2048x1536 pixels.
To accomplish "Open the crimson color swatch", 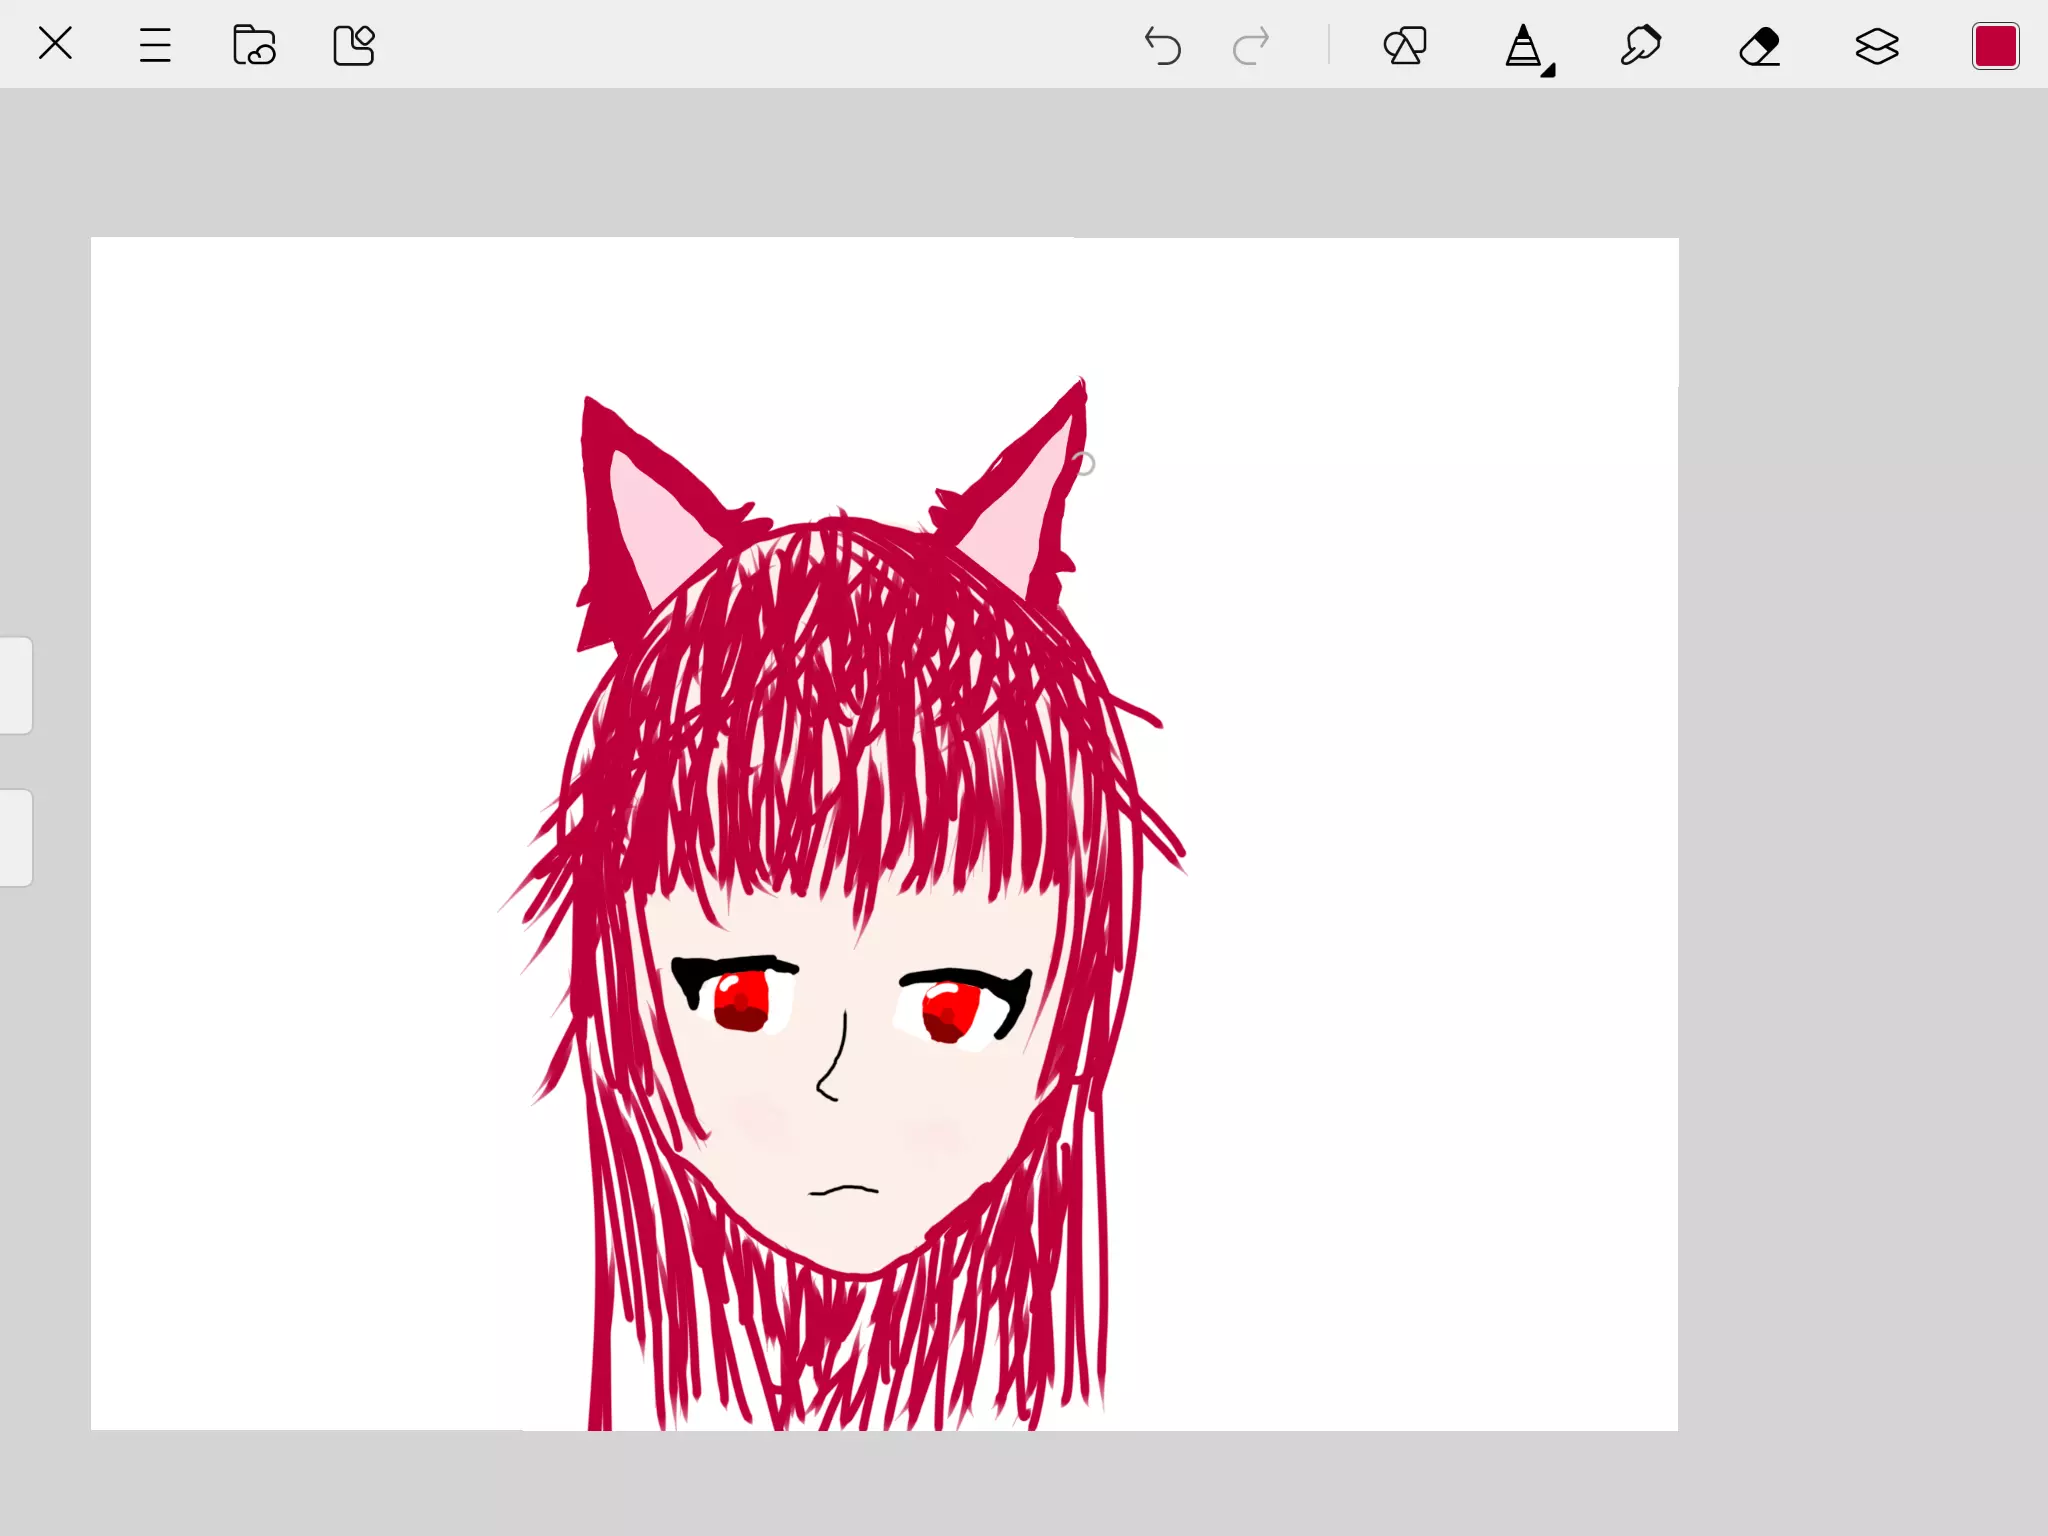I will (1995, 46).
